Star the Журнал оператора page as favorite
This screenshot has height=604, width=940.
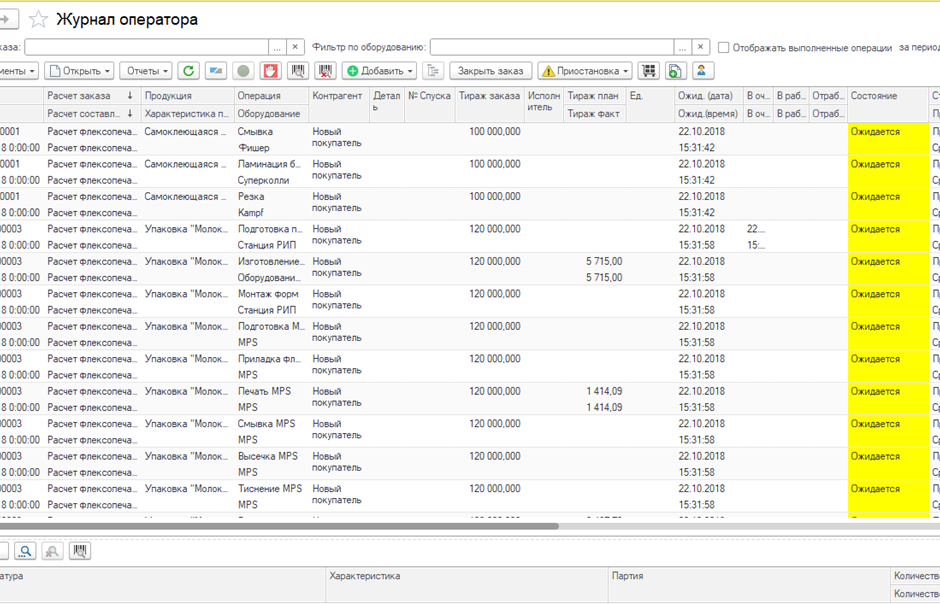(38, 19)
